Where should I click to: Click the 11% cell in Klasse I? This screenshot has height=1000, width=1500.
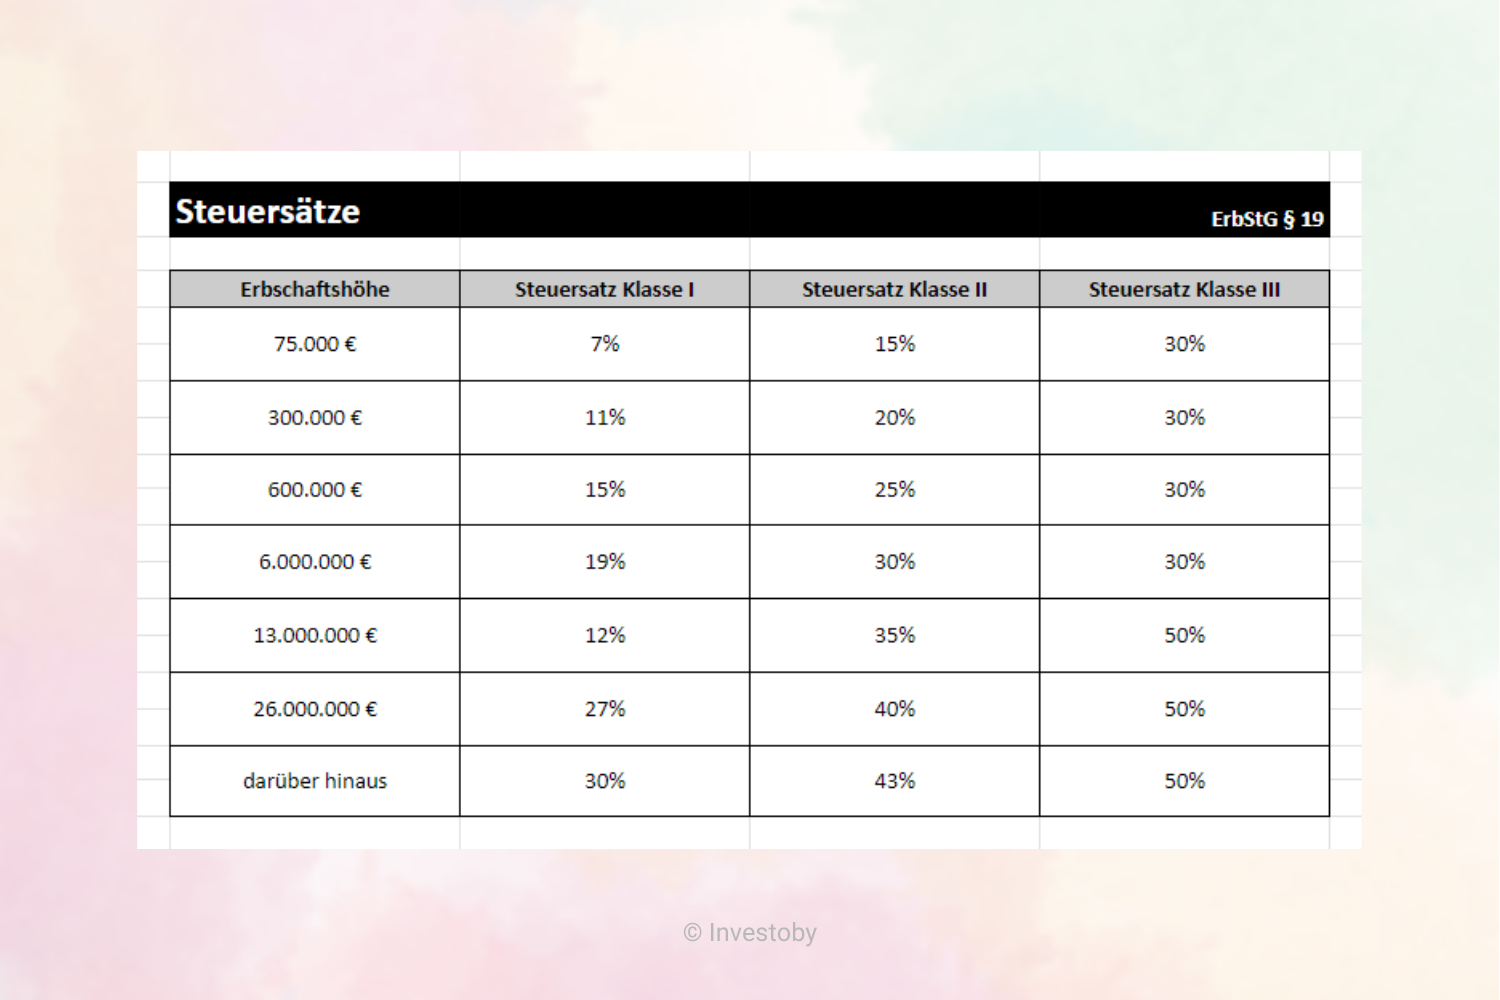pyautogui.click(x=604, y=418)
